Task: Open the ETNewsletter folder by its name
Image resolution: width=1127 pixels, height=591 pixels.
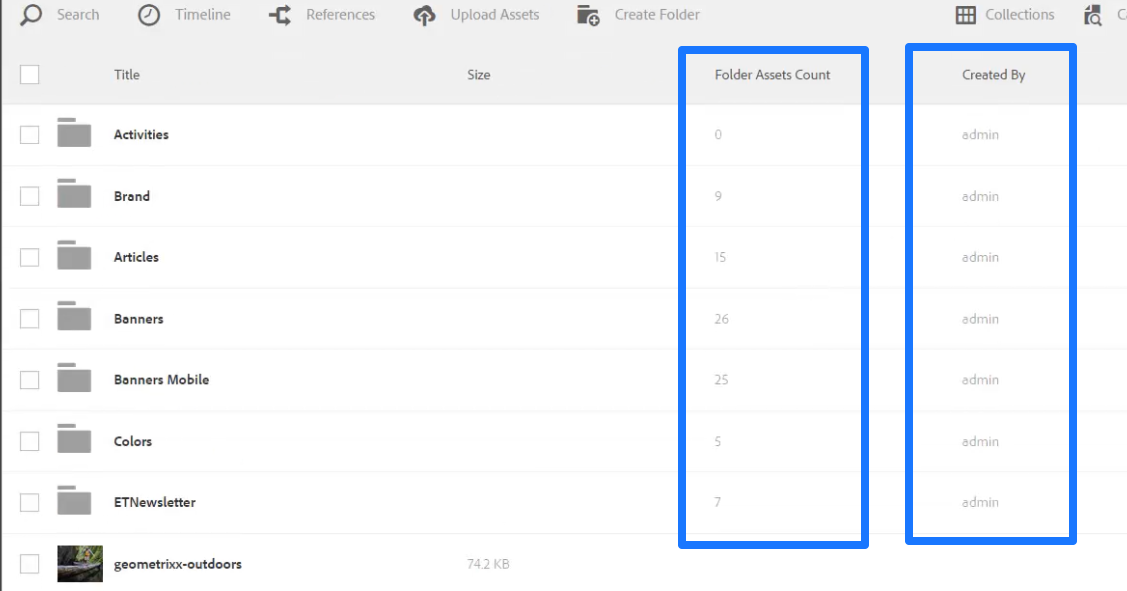Action: [x=155, y=502]
